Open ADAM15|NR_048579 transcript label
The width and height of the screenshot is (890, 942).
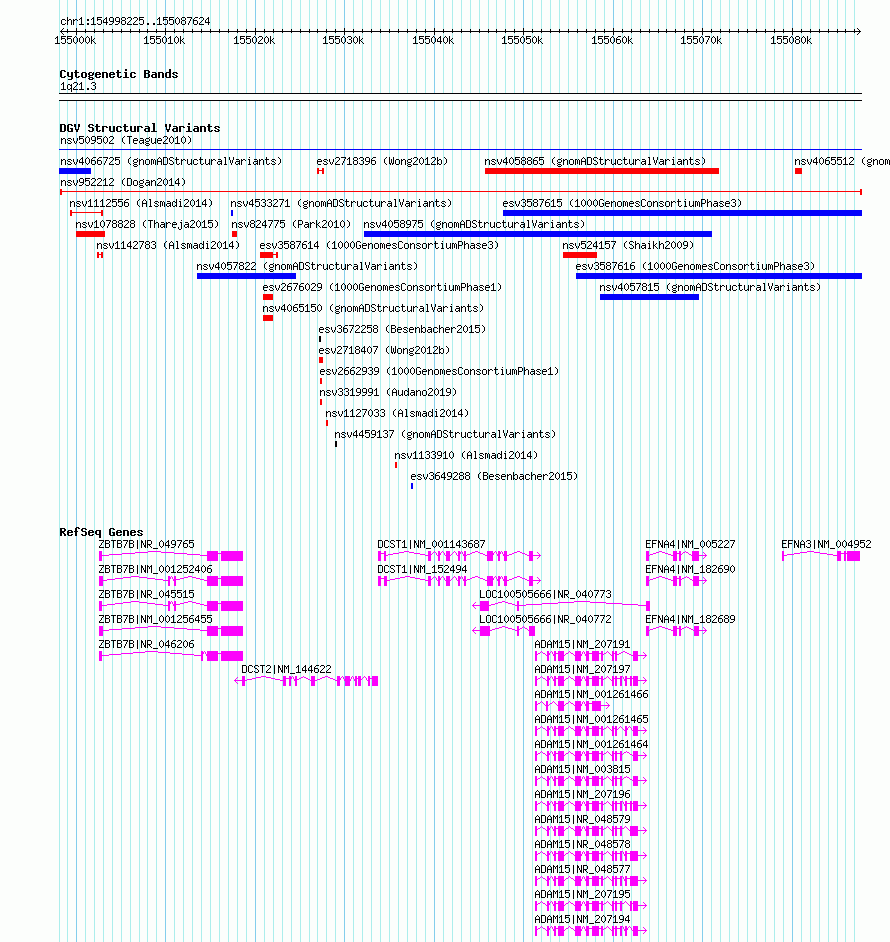coord(582,820)
